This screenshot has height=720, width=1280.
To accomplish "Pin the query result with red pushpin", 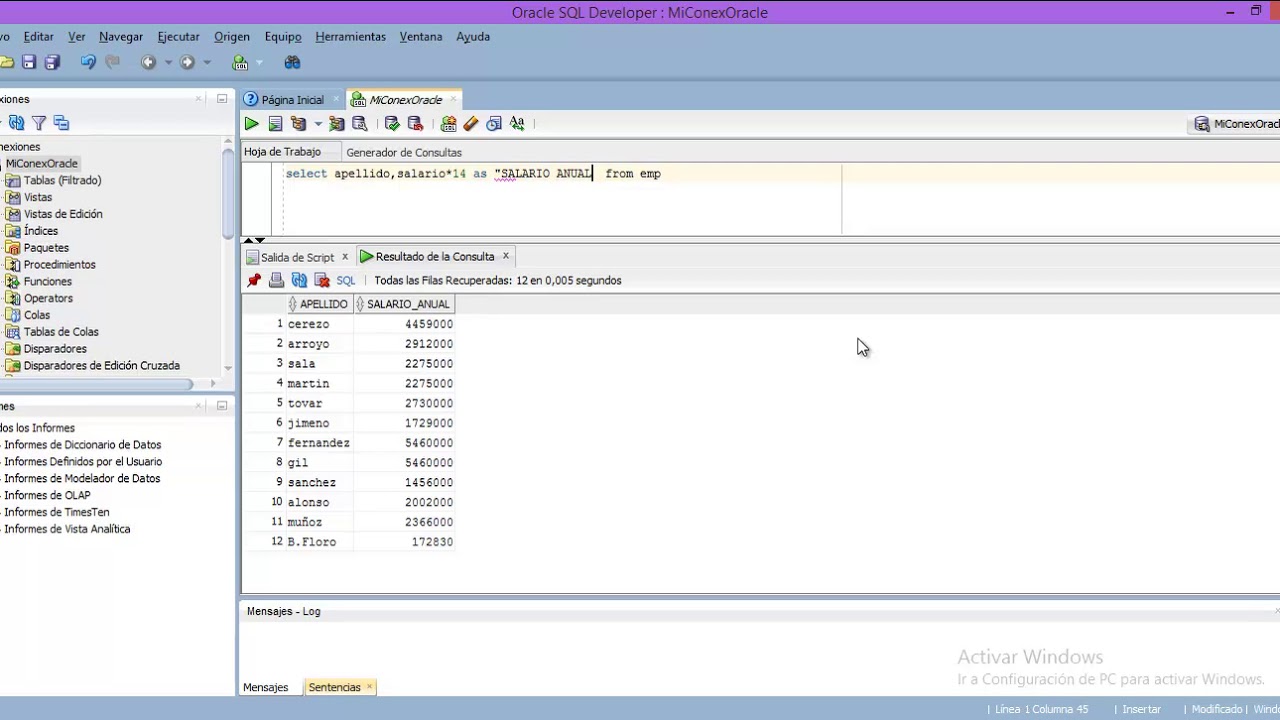I will [x=254, y=281].
